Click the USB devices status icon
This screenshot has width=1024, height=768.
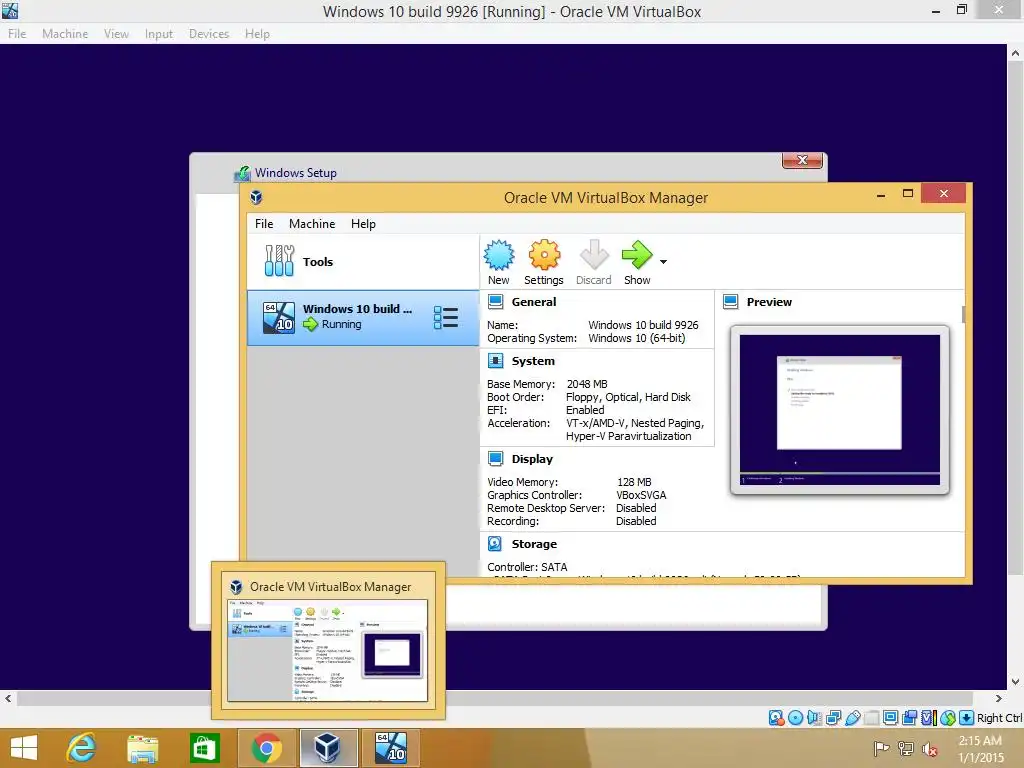pos(852,718)
